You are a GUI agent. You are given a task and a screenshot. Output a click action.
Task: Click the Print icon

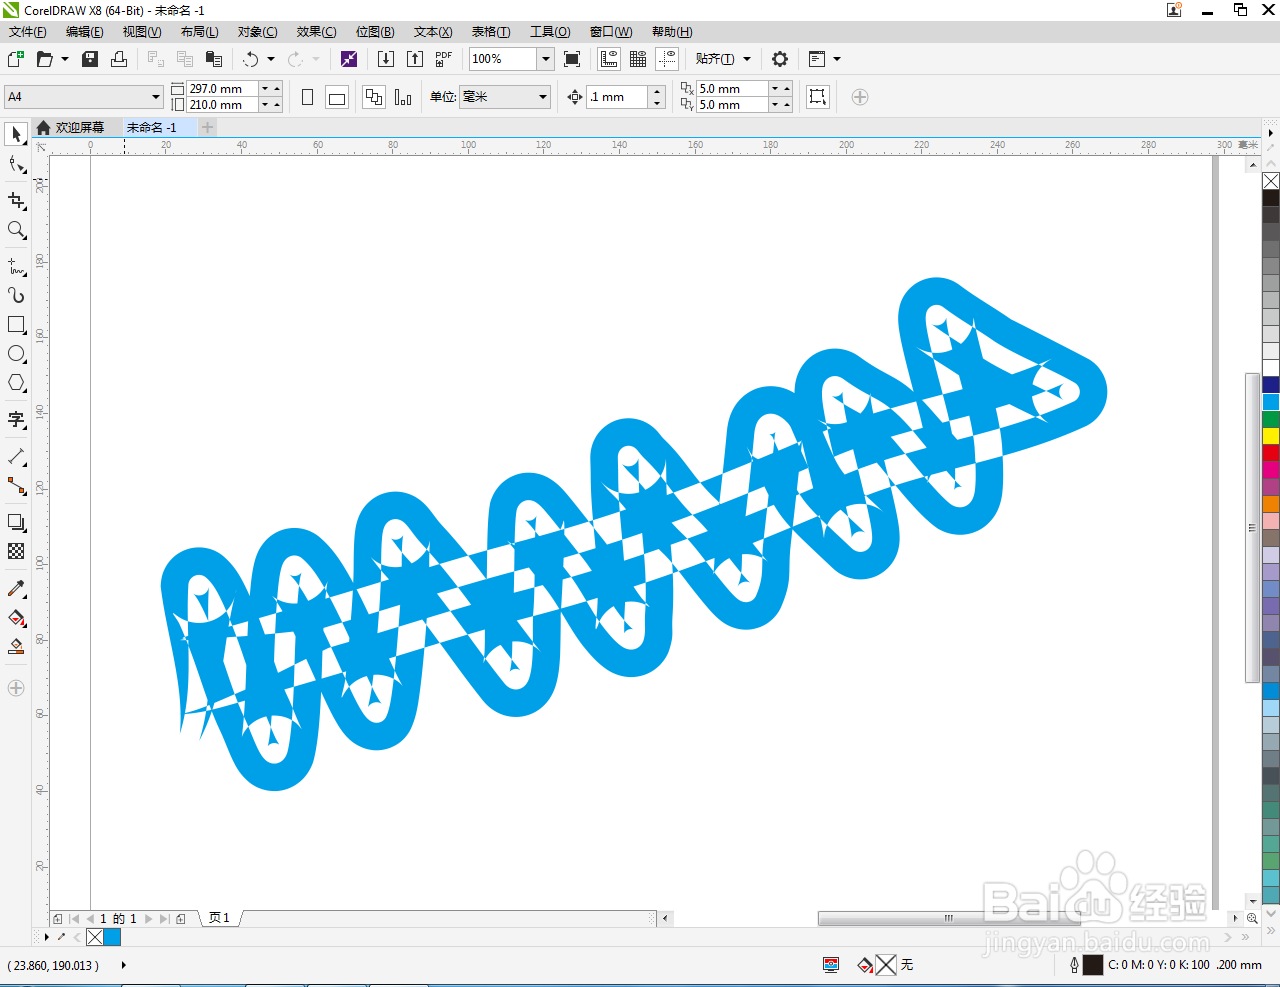119,59
